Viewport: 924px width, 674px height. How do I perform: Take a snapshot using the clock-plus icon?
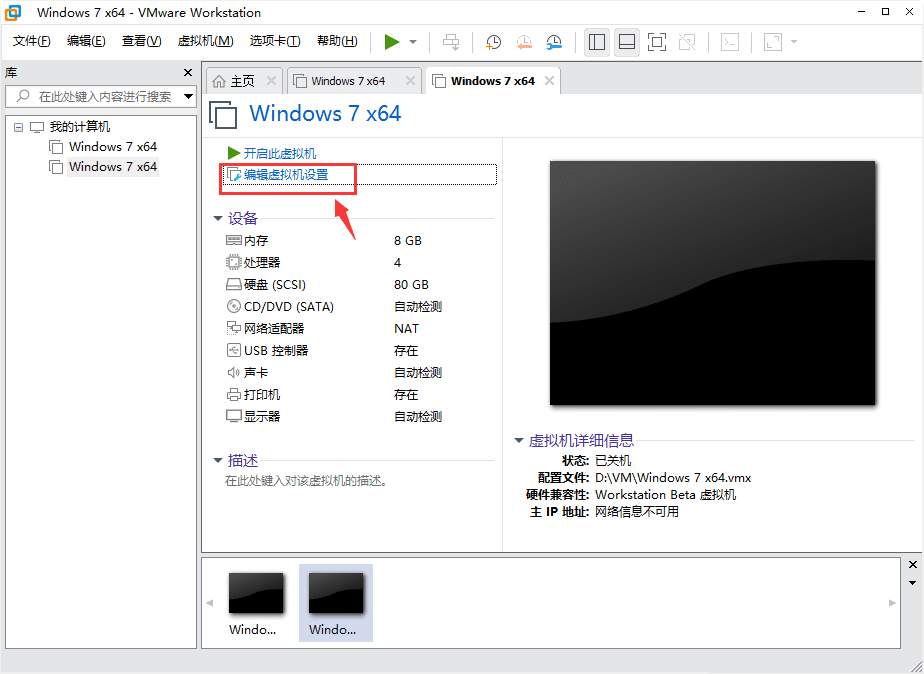pyautogui.click(x=493, y=42)
